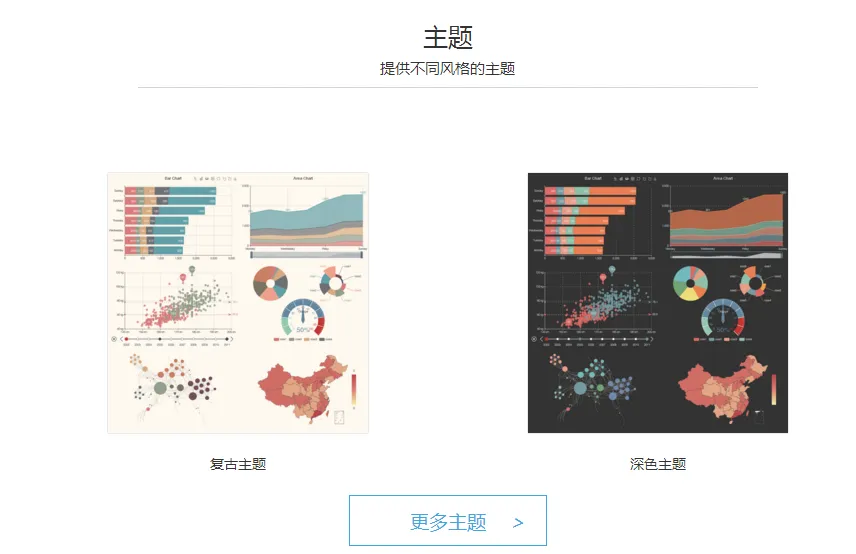The height and width of the screenshot is (554, 856).
Task: Open the 复古主题 vintage theme preview image
Action: click(238, 303)
